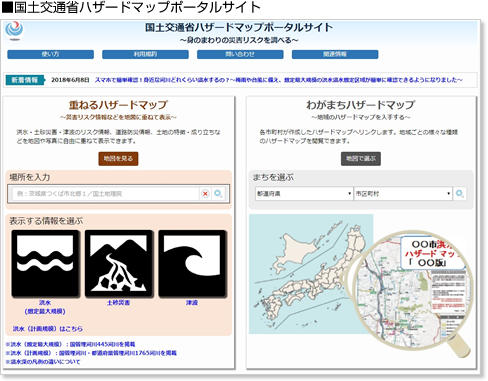The width and height of the screenshot is (488, 381).
Task: Open the 関連情報 menu button
Action: [335, 54]
